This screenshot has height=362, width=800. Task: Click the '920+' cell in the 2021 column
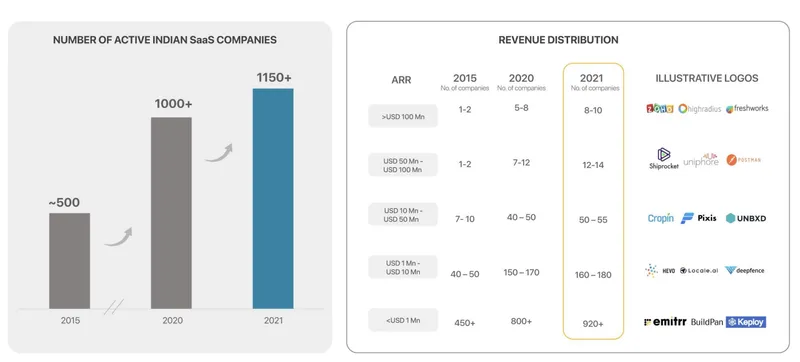(593, 324)
